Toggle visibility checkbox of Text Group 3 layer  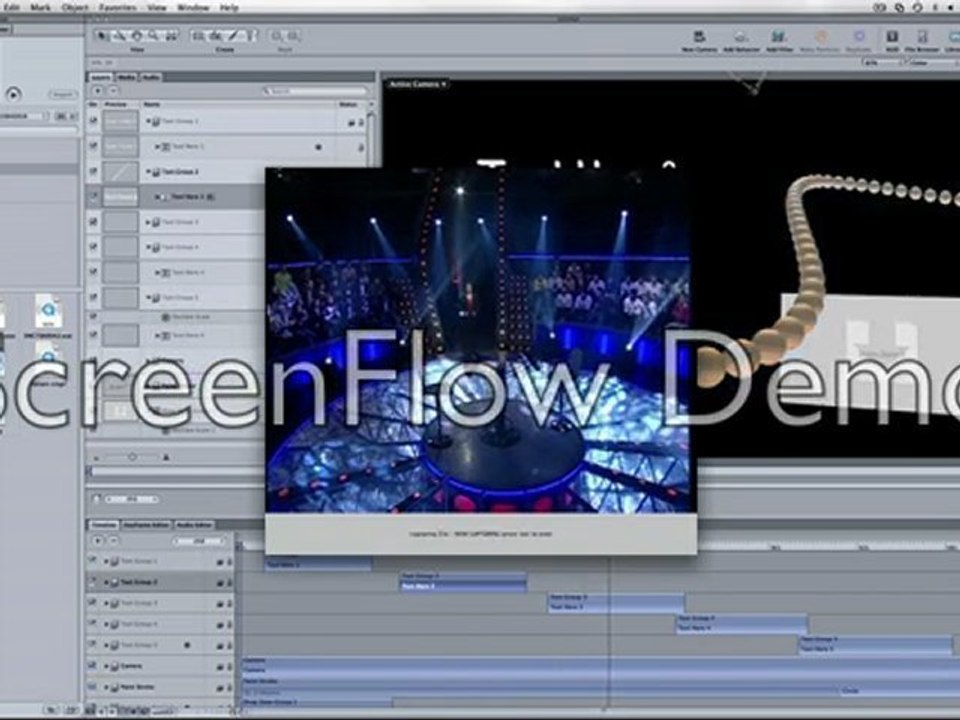tap(94, 222)
